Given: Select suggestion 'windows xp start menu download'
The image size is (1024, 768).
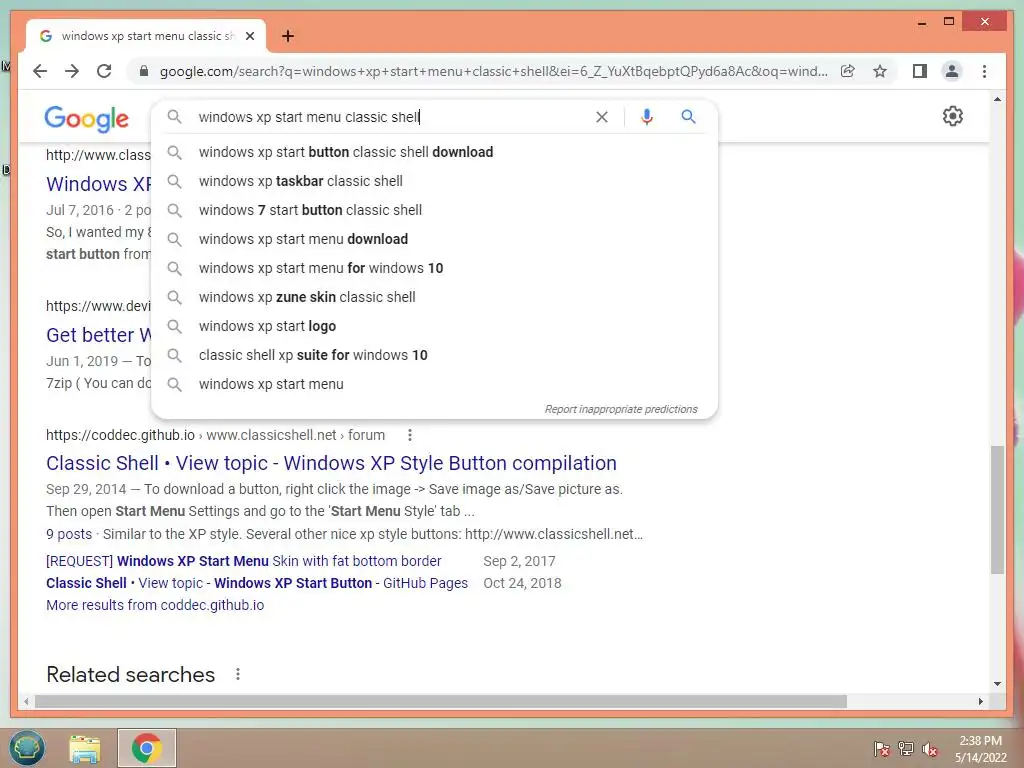Looking at the screenshot, I should pos(434,239).
